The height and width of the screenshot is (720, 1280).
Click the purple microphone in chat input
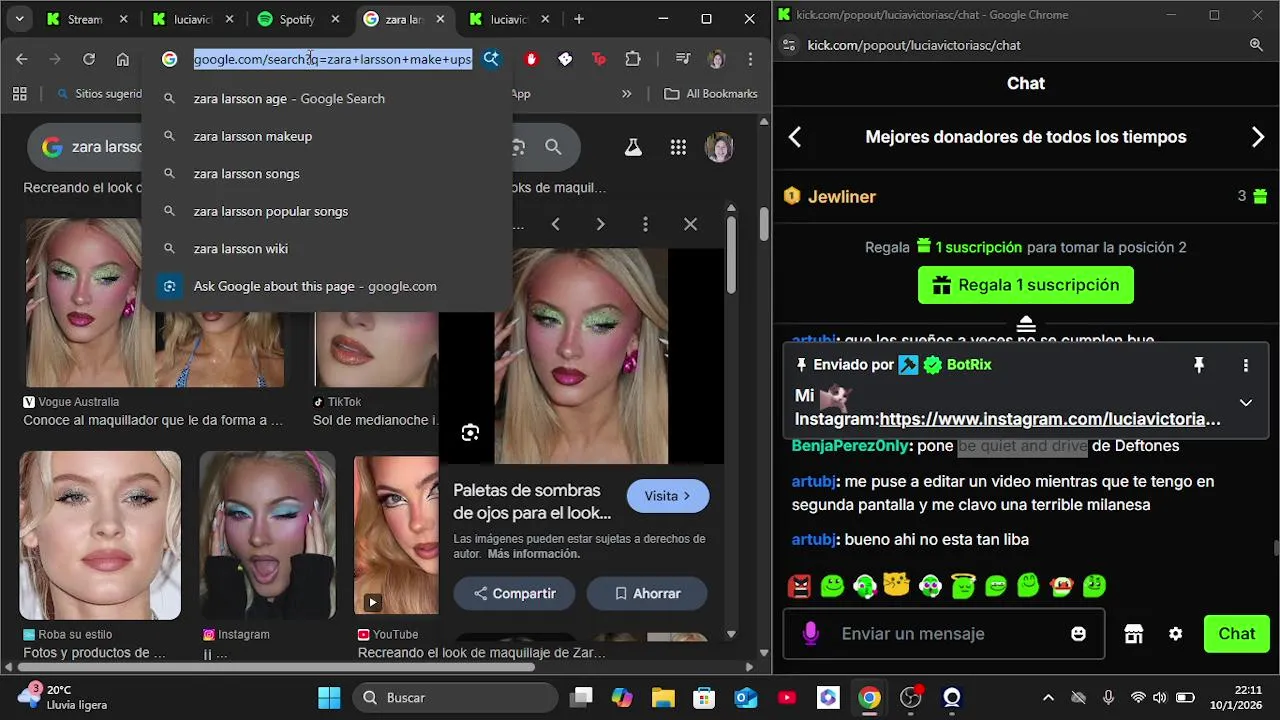coord(810,633)
